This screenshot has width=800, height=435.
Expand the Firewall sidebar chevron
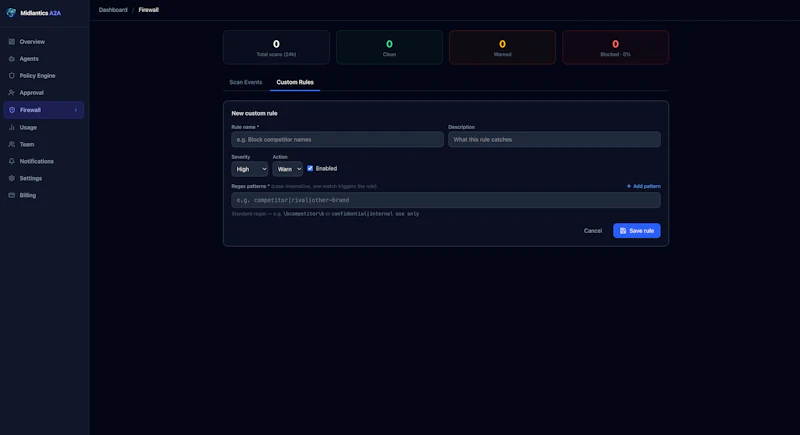[76, 110]
